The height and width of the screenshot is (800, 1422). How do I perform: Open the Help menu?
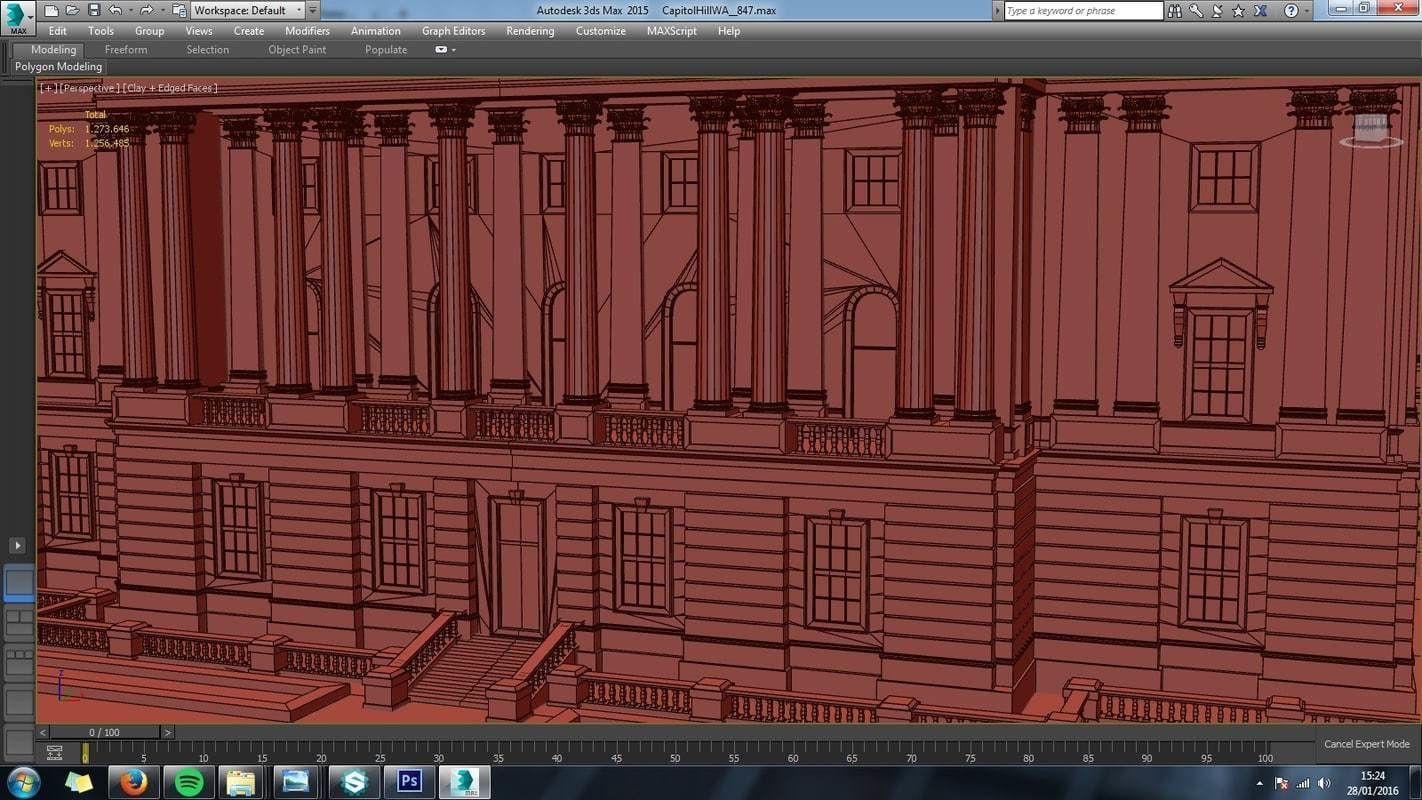click(x=729, y=31)
